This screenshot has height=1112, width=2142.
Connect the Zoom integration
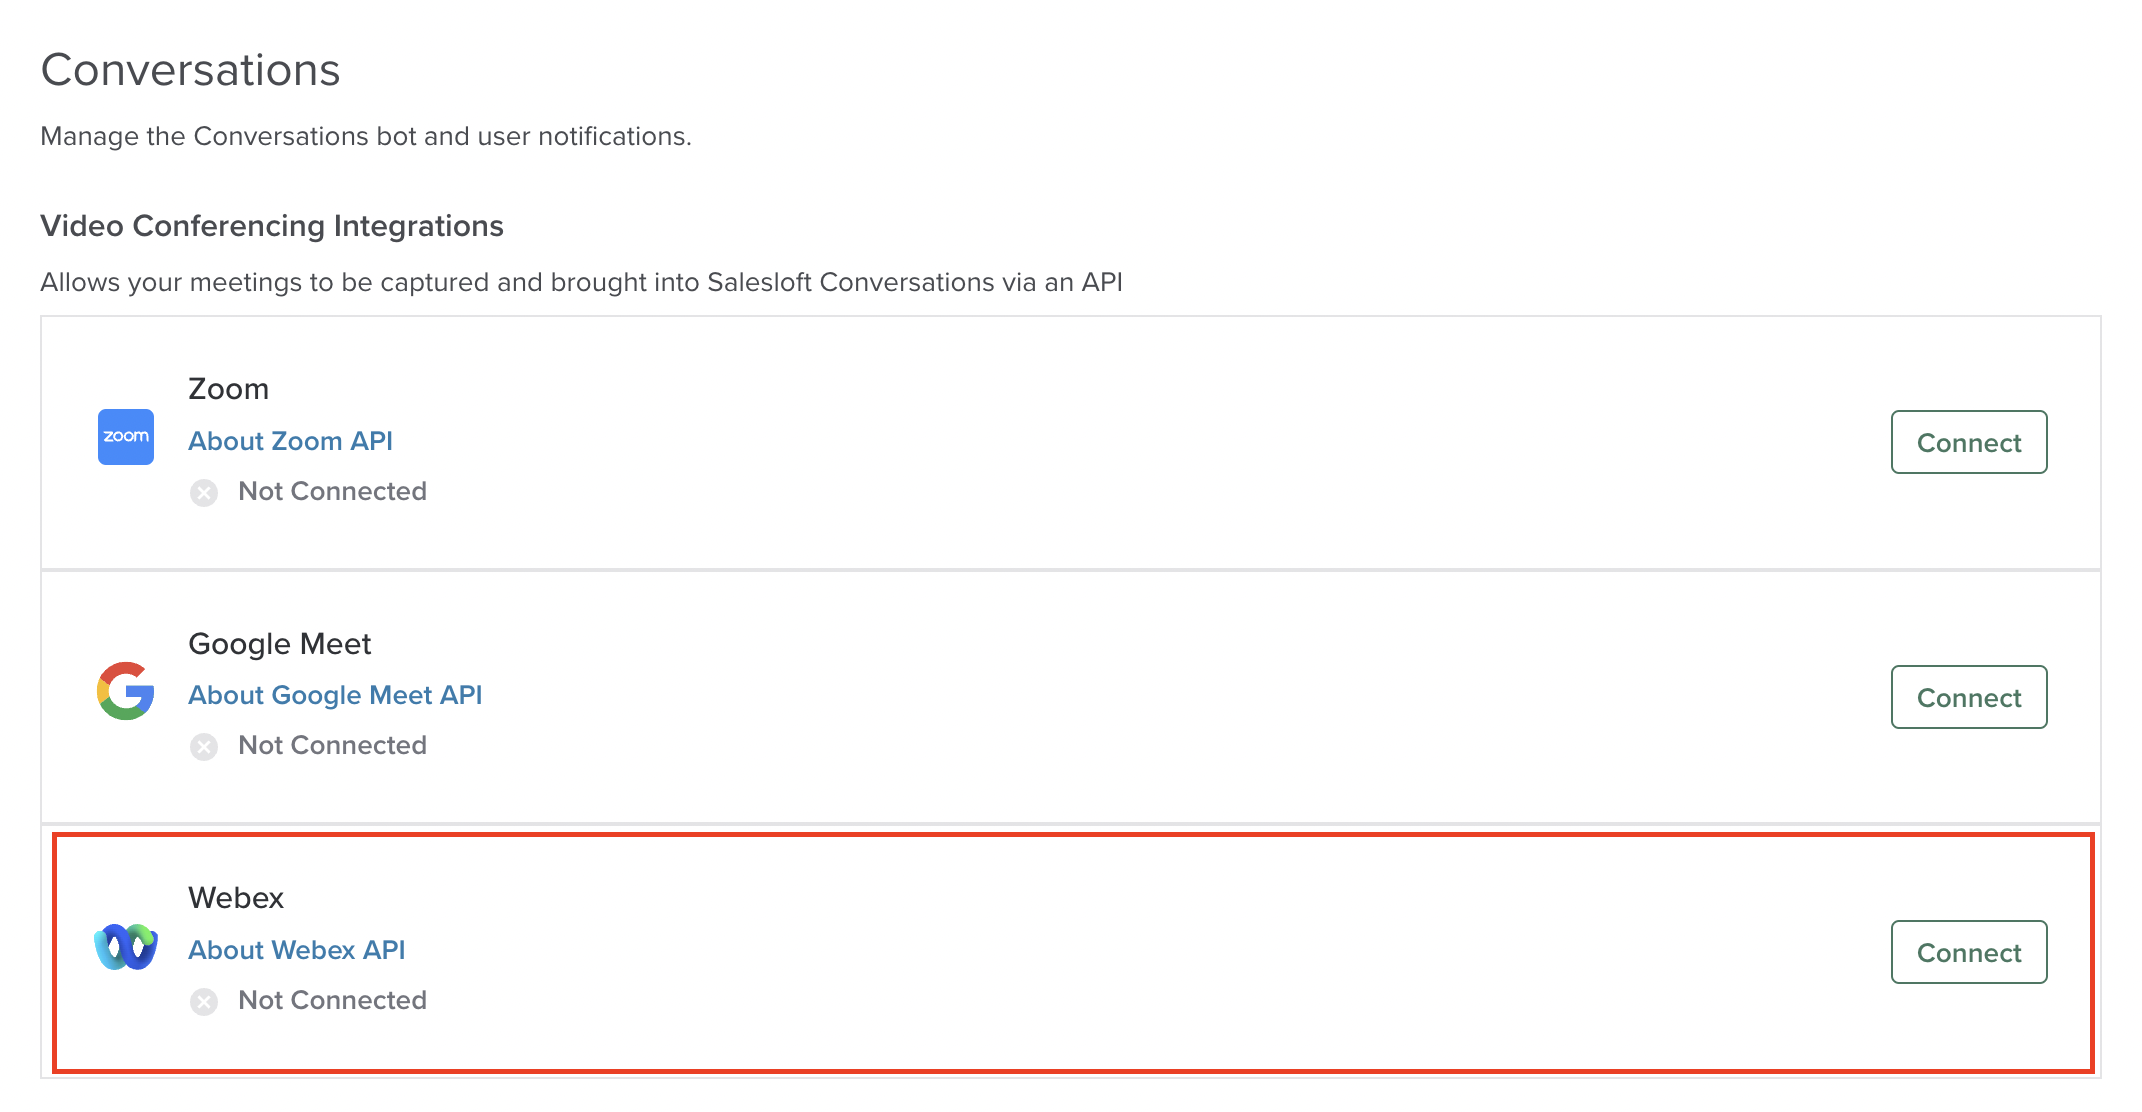[x=1968, y=442]
